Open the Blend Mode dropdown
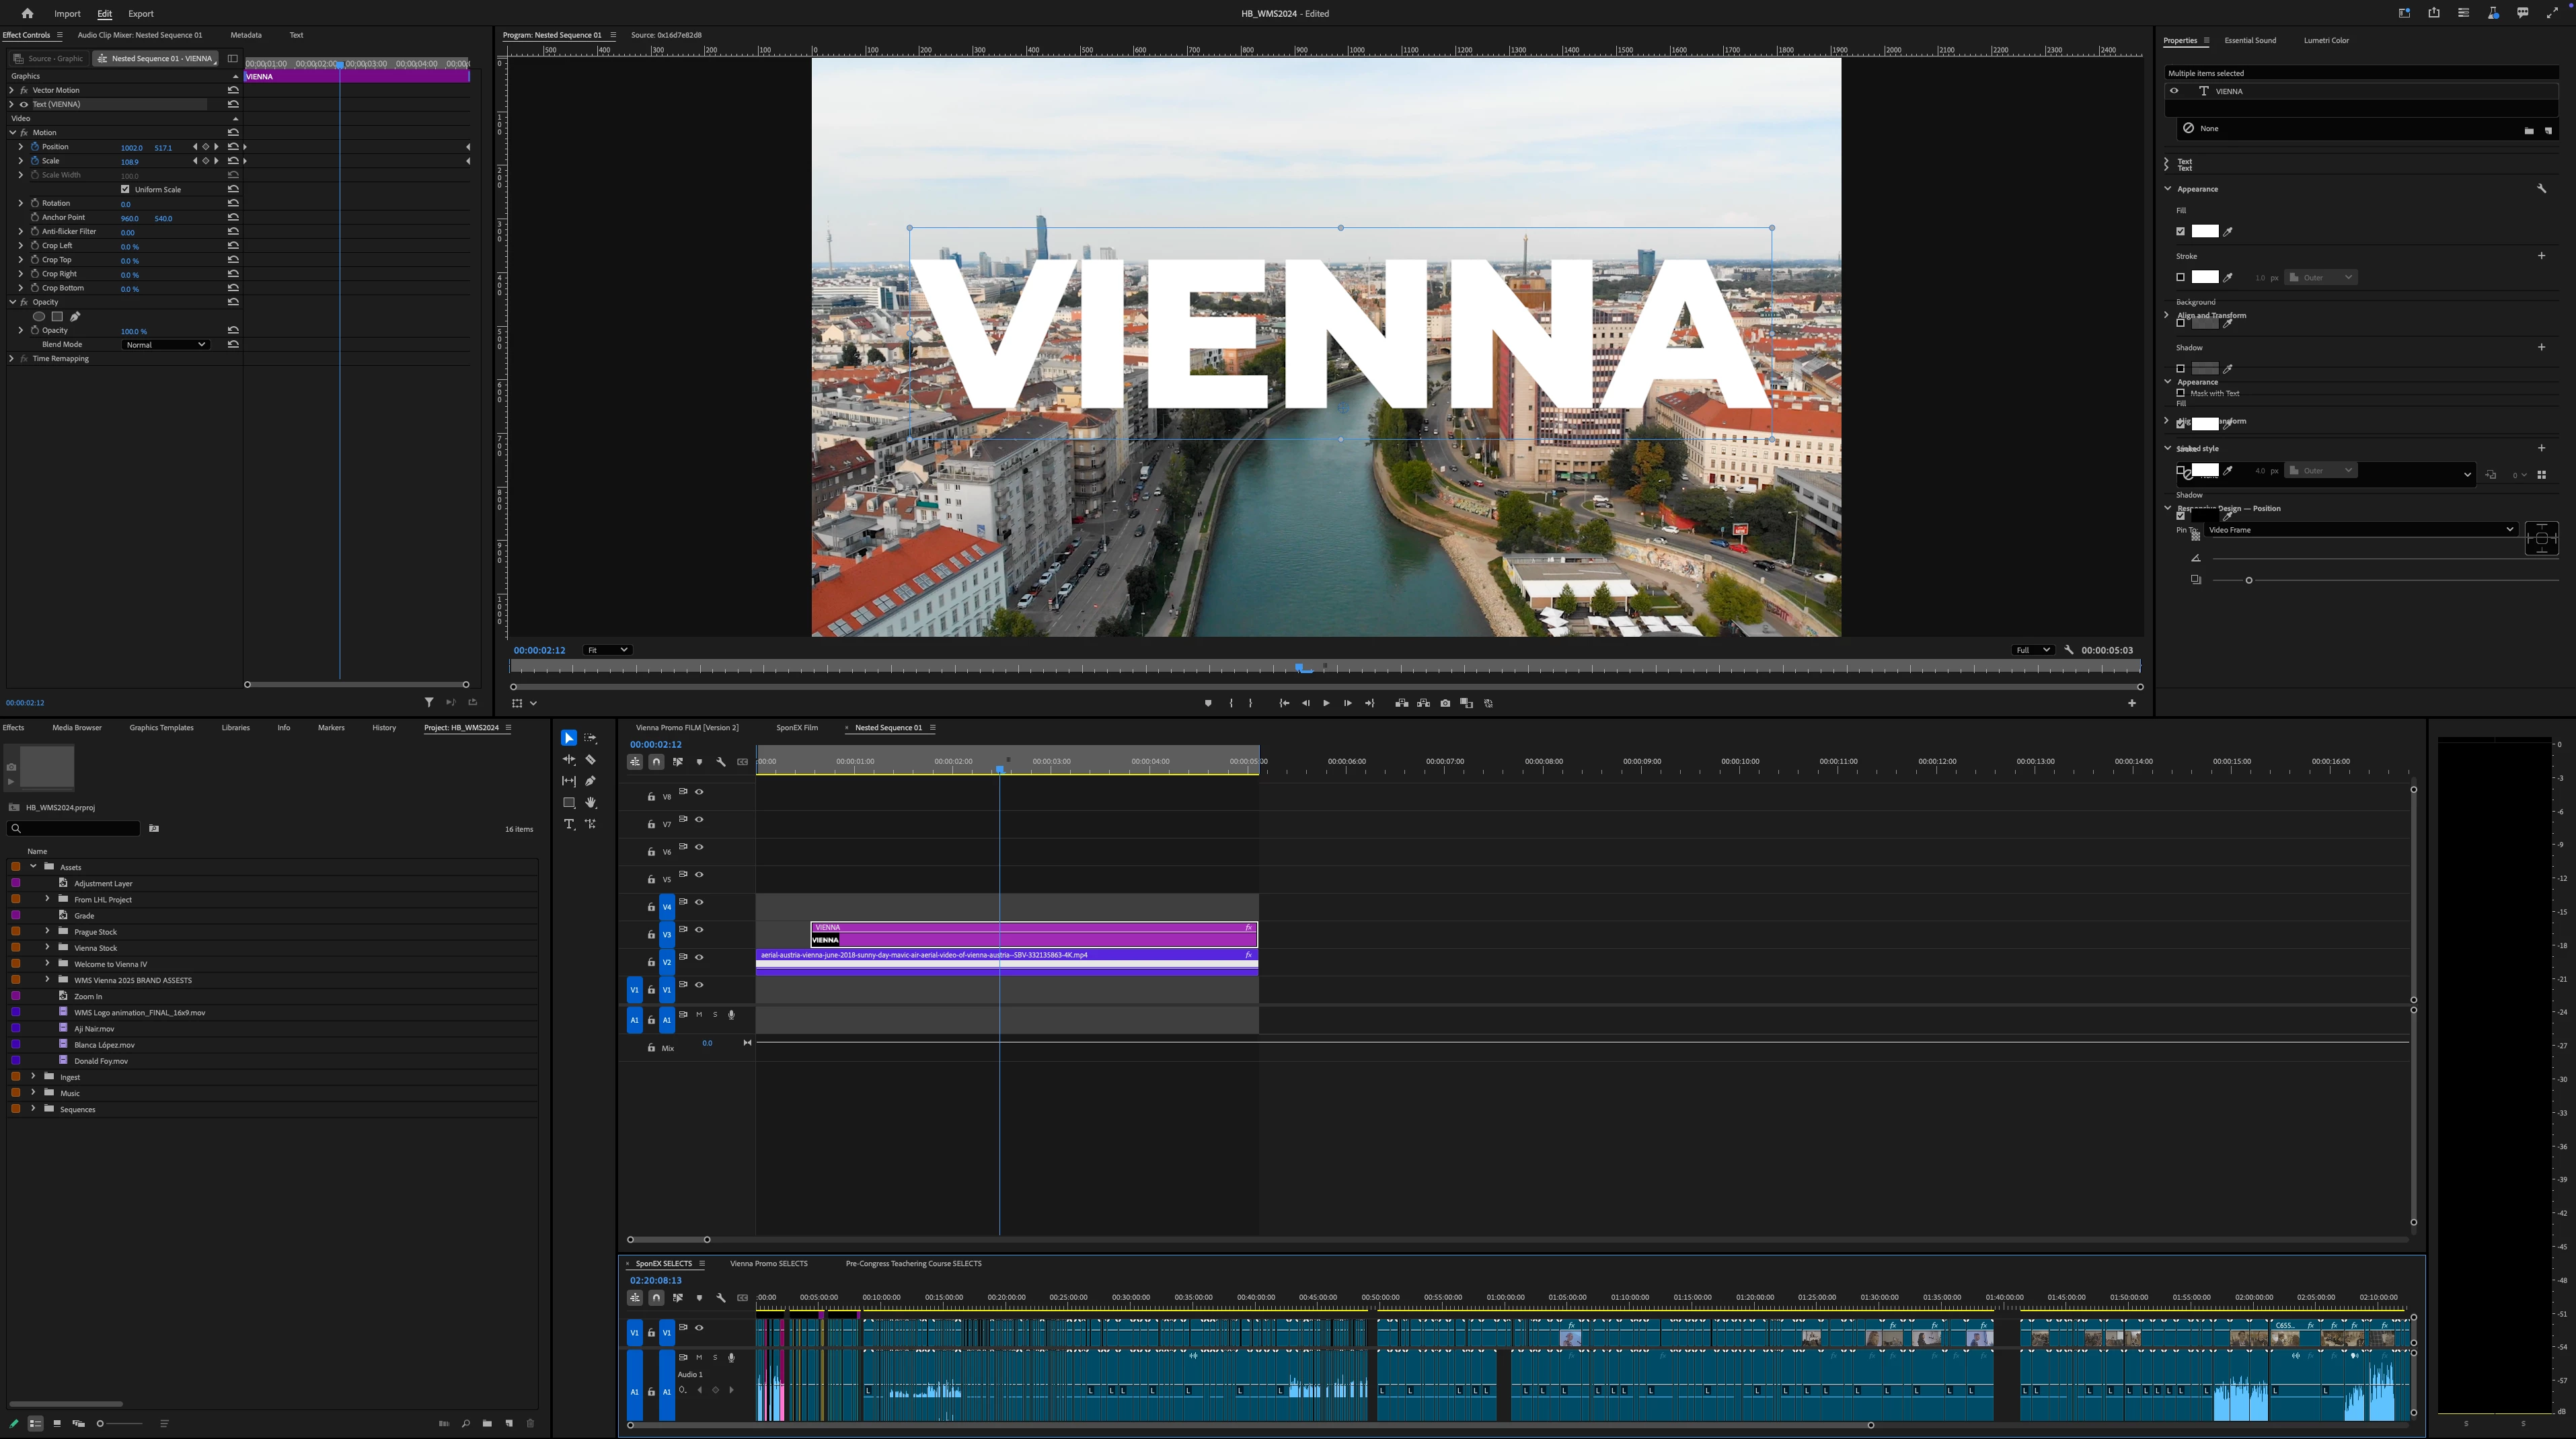Screen dimensions: 2576x1439 click(x=165, y=344)
